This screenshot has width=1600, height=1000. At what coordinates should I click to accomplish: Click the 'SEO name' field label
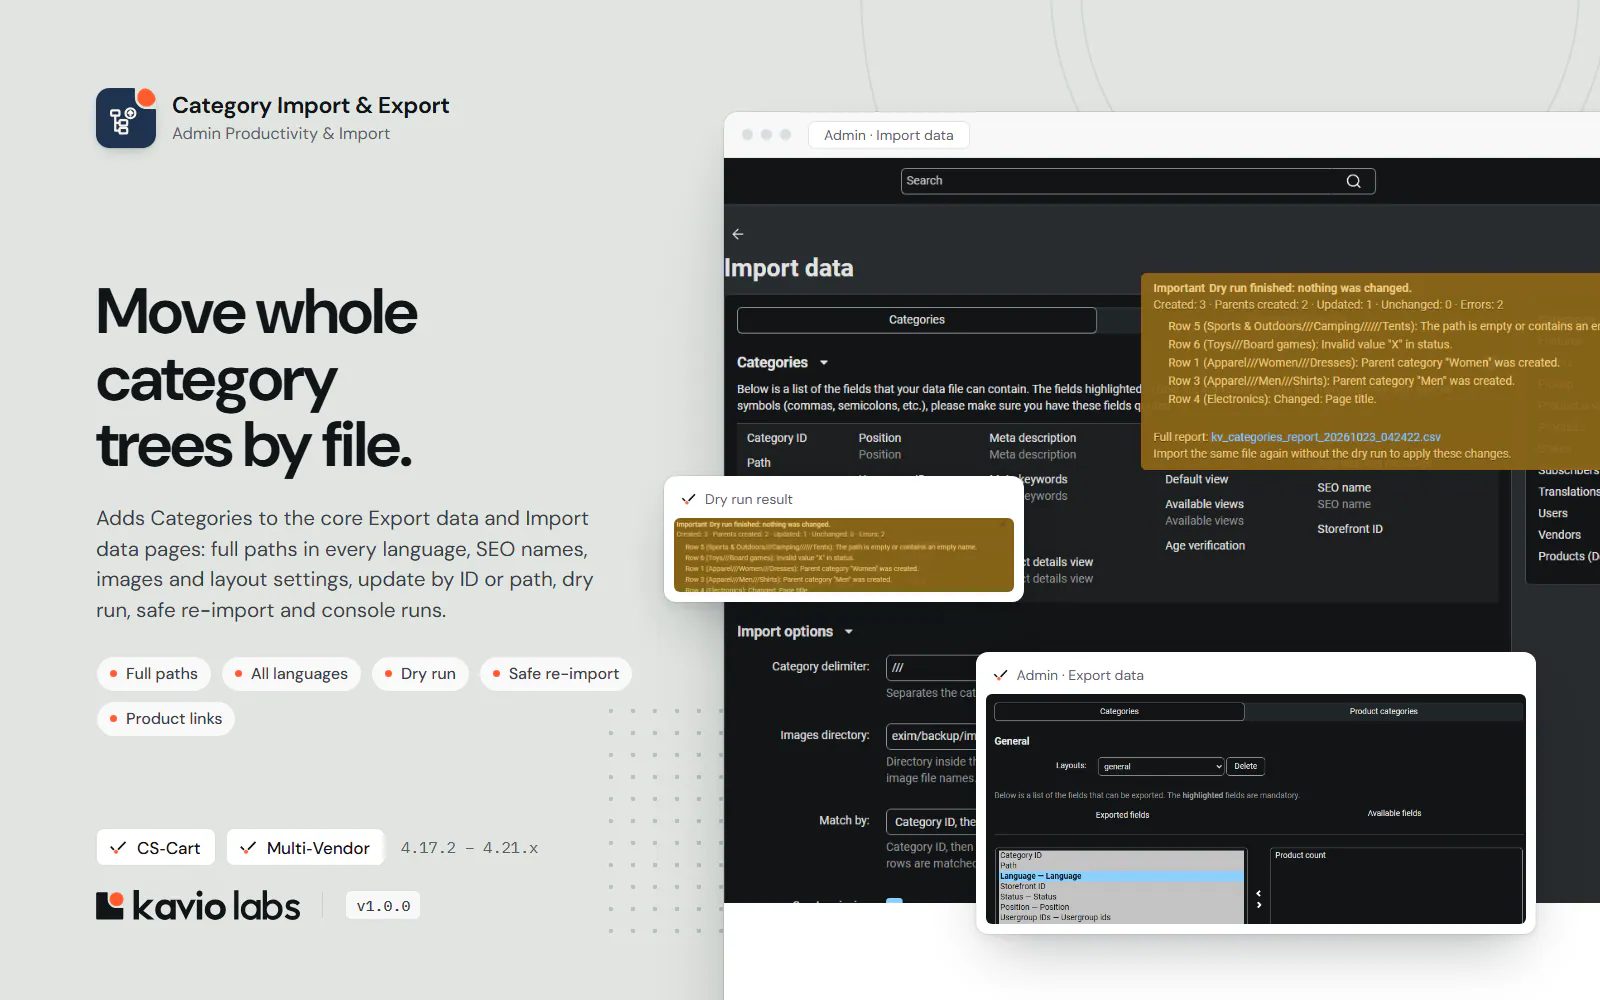1344,488
